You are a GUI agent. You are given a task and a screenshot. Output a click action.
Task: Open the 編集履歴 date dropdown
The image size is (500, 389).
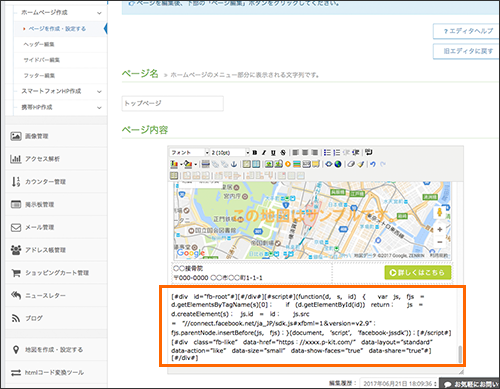point(399,384)
